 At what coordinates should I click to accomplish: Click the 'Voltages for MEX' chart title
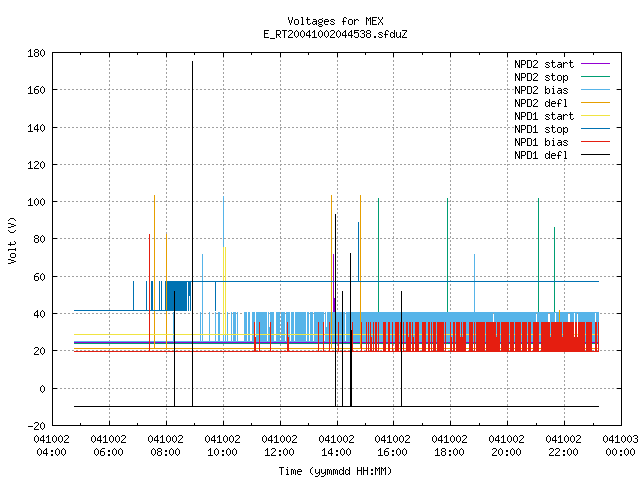point(335,21)
